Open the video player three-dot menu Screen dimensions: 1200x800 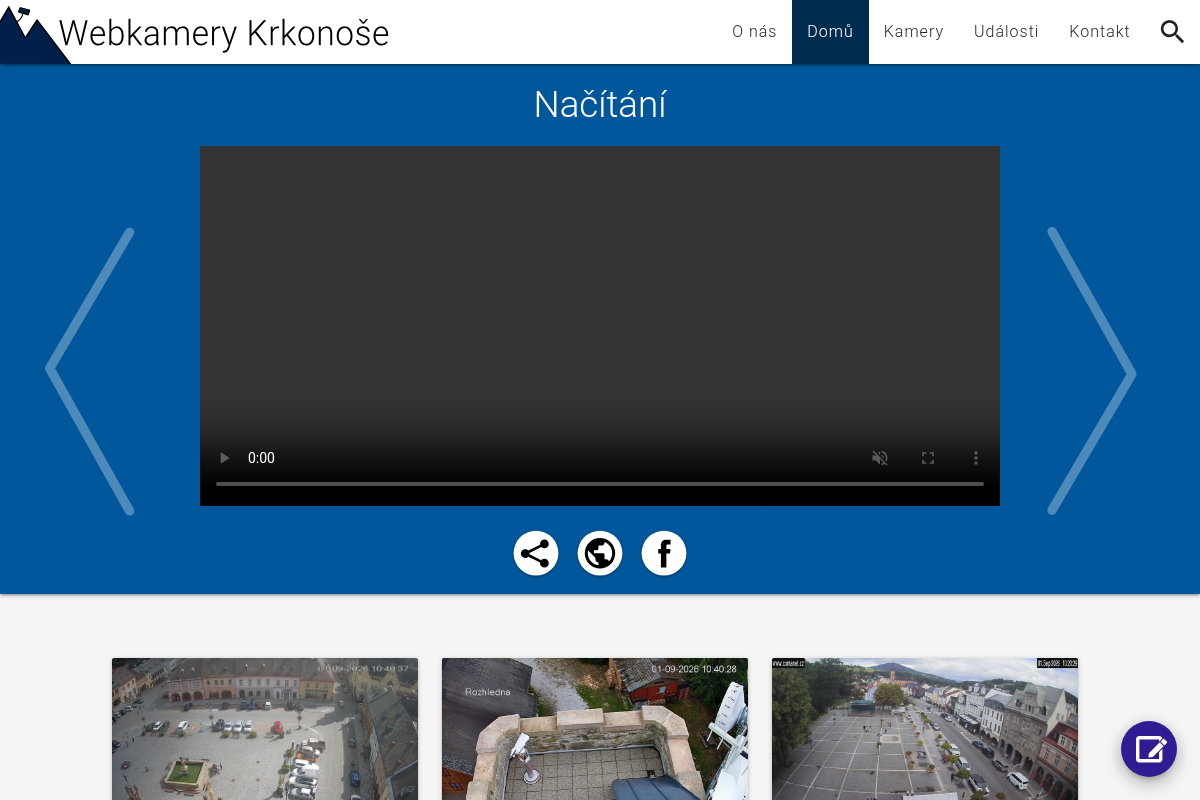[x=976, y=458]
